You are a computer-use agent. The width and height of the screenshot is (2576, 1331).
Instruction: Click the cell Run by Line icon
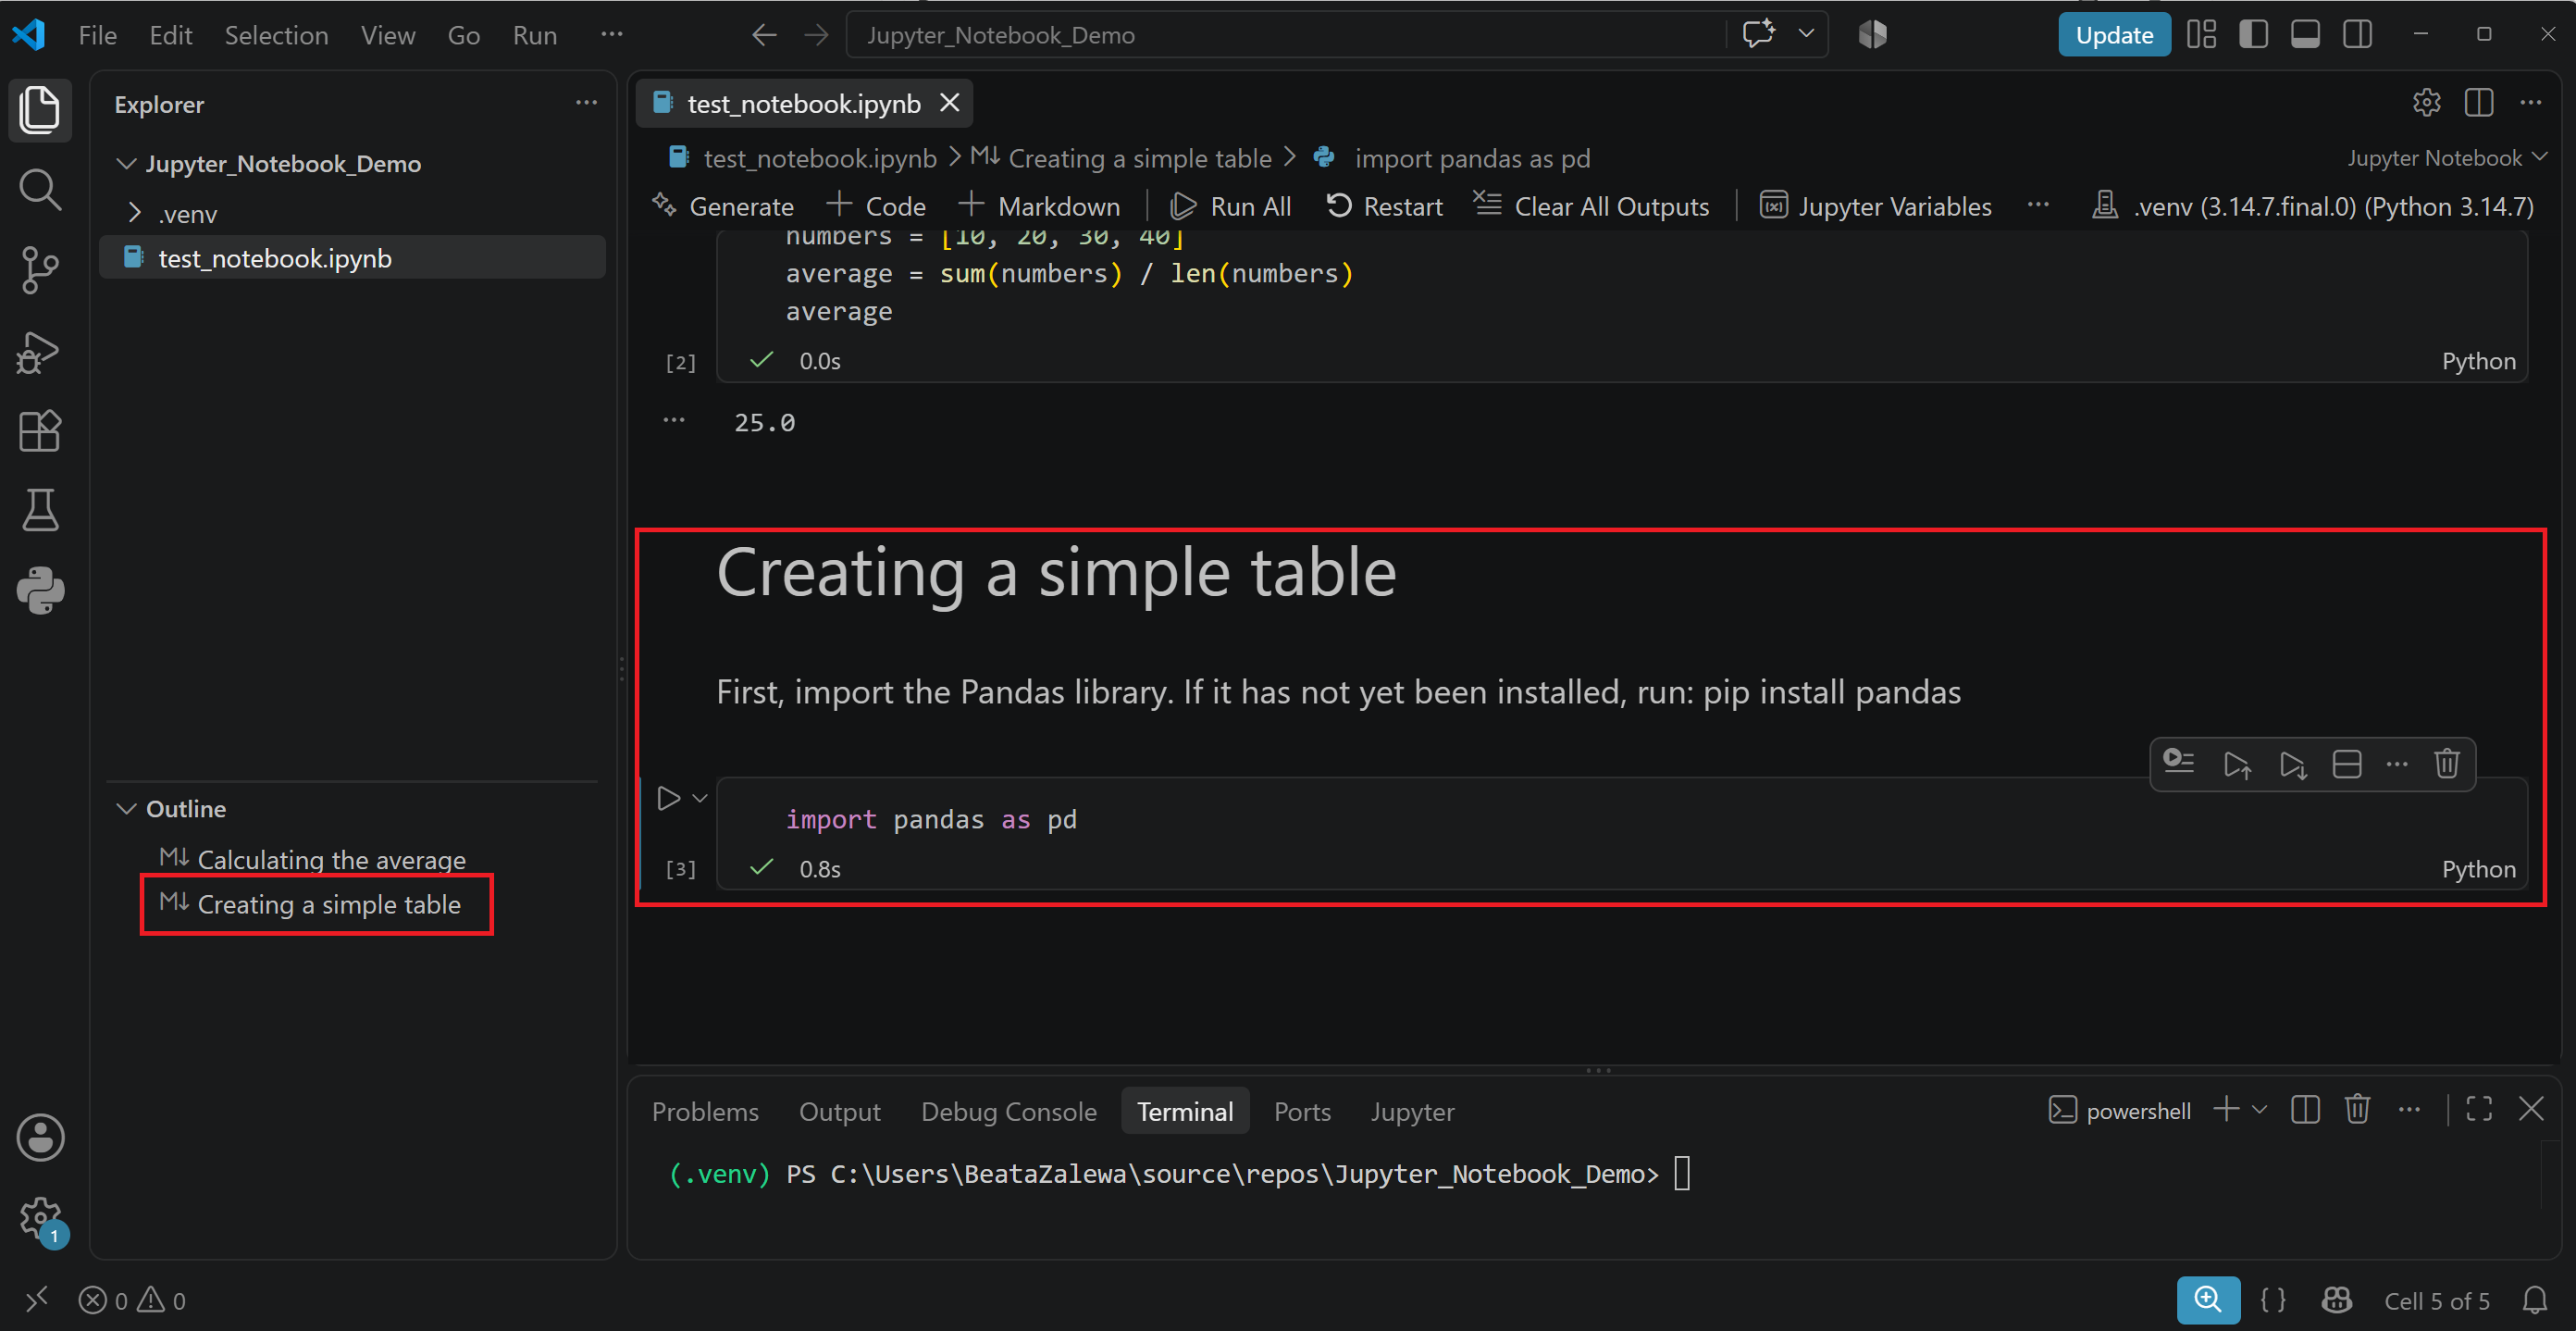(2178, 764)
